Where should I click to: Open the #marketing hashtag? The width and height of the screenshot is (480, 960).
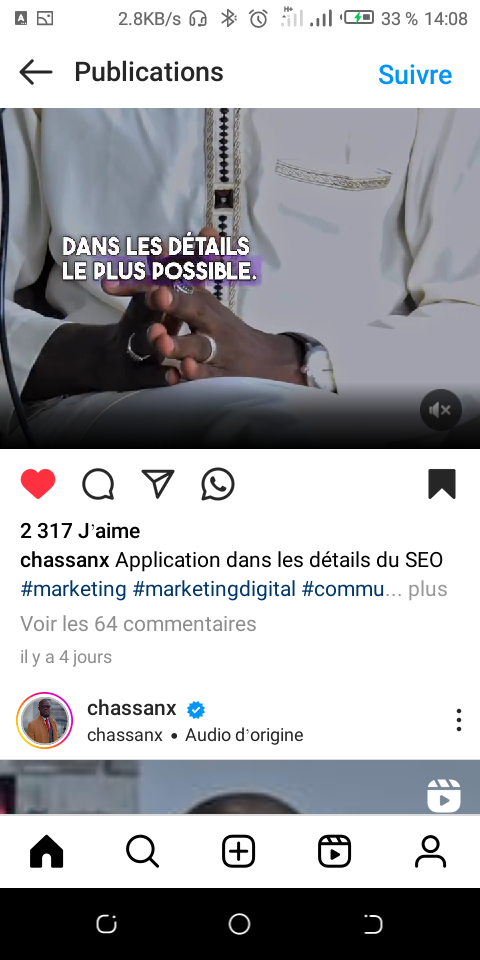tap(73, 589)
